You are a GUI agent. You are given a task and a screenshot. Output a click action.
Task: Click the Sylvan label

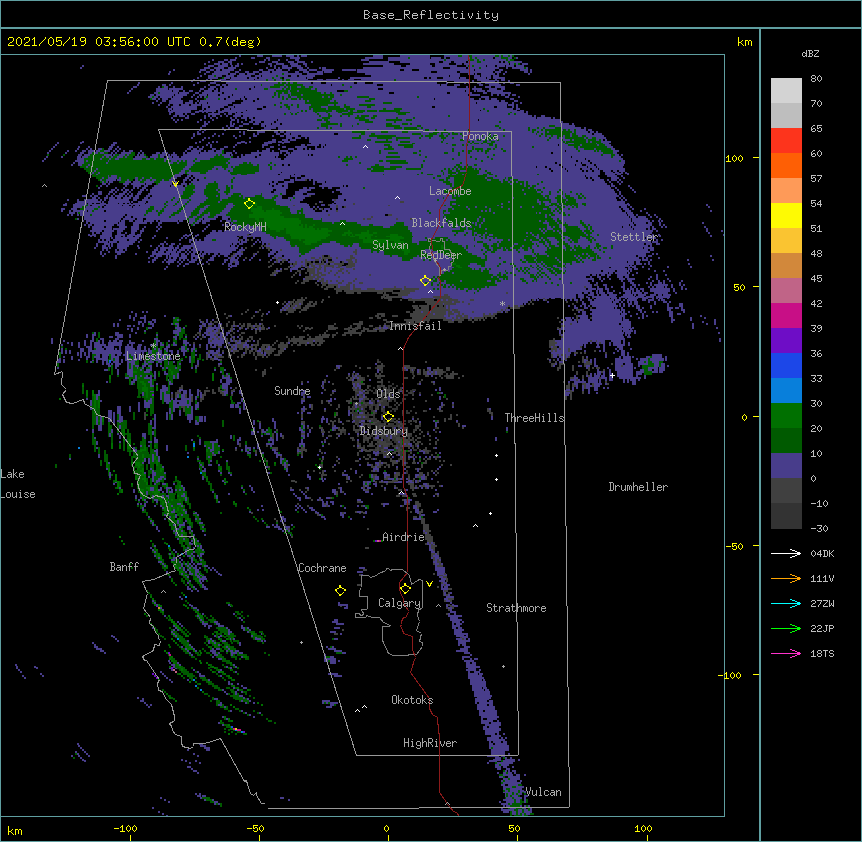pyautogui.click(x=390, y=245)
